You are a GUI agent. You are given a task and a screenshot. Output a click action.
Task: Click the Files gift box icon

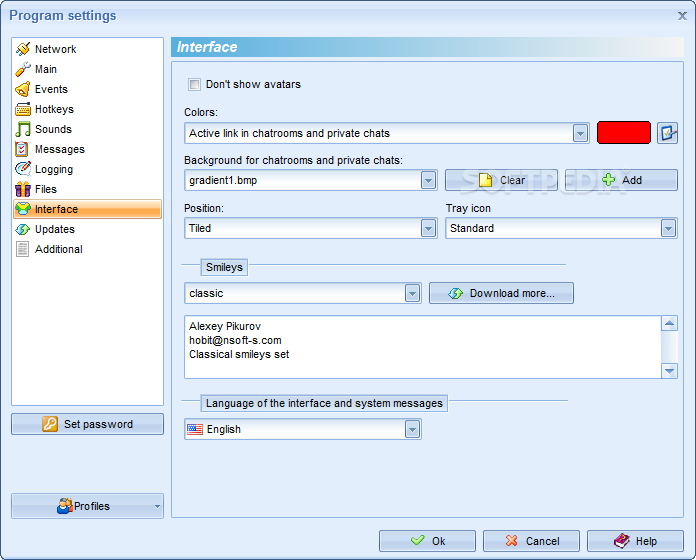pos(23,189)
